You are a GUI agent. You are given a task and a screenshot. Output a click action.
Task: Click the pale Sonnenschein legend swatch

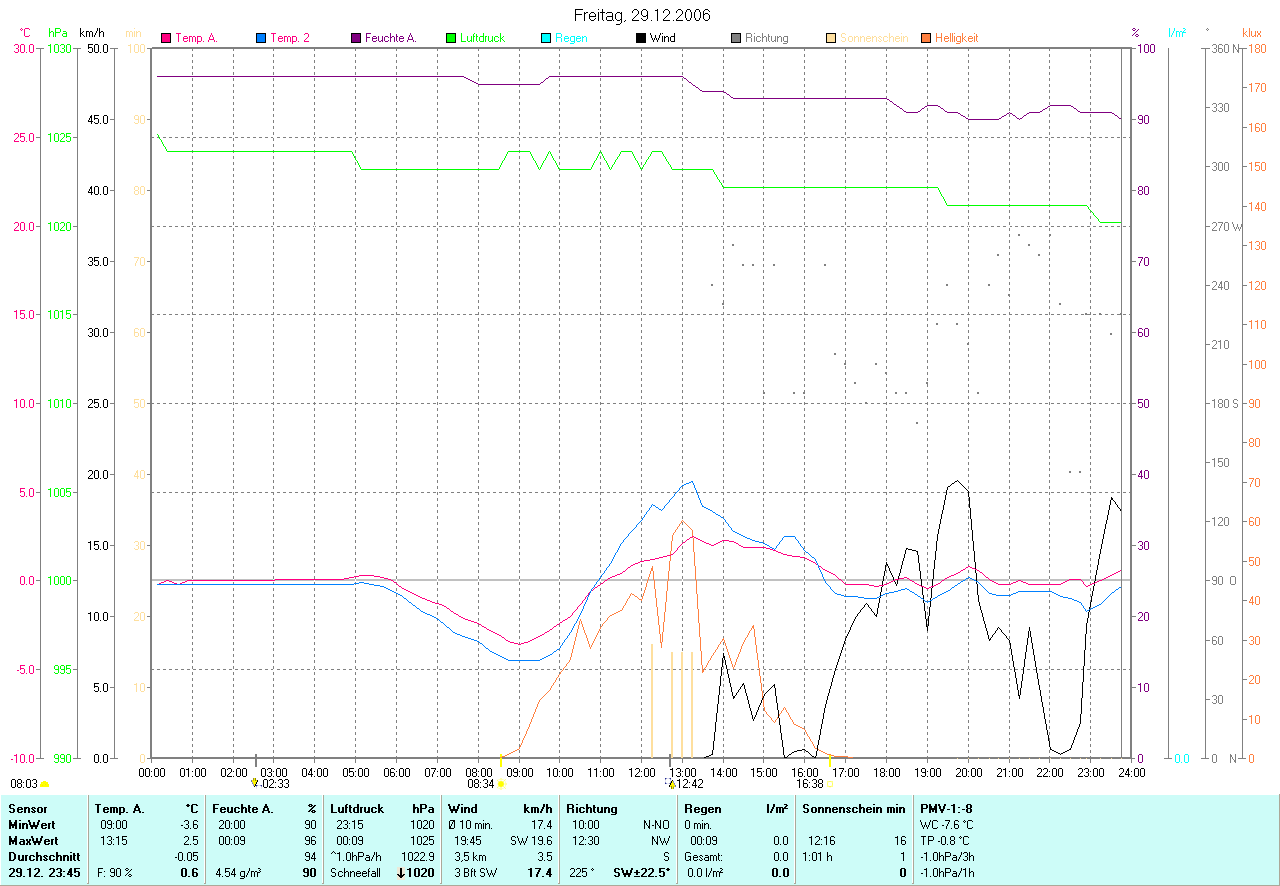pyautogui.click(x=831, y=38)
